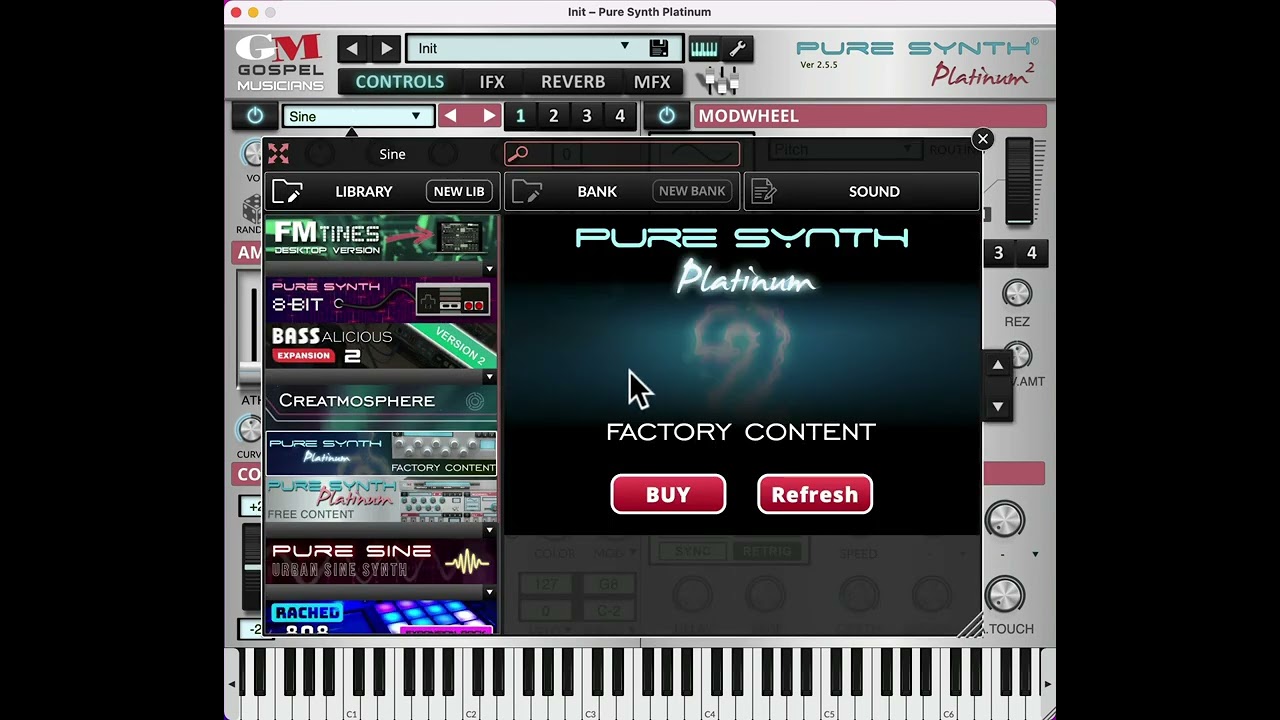Click the LIBRARY column header
Image resolution: width=1280 pixels, height=720 pixels.
coord(364,191)
